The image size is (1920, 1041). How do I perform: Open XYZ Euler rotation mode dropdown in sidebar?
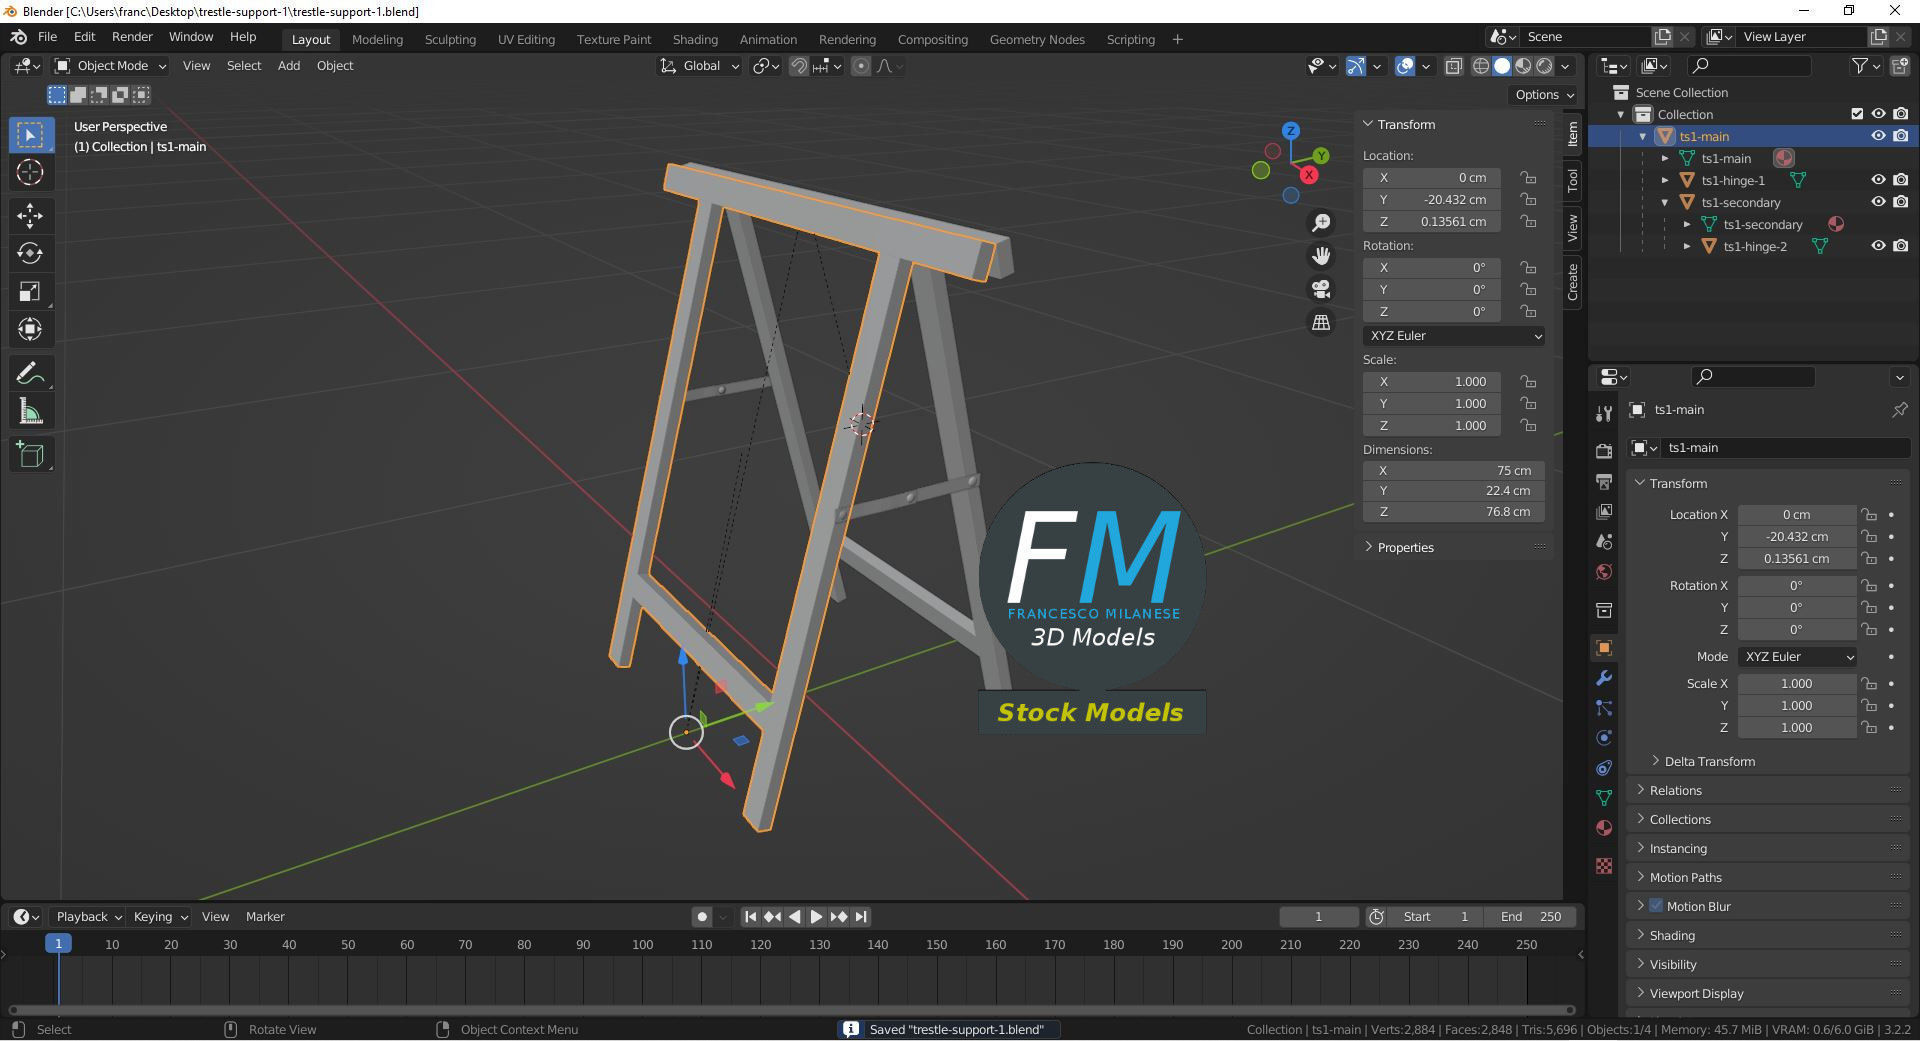[x=1454, y=336]
